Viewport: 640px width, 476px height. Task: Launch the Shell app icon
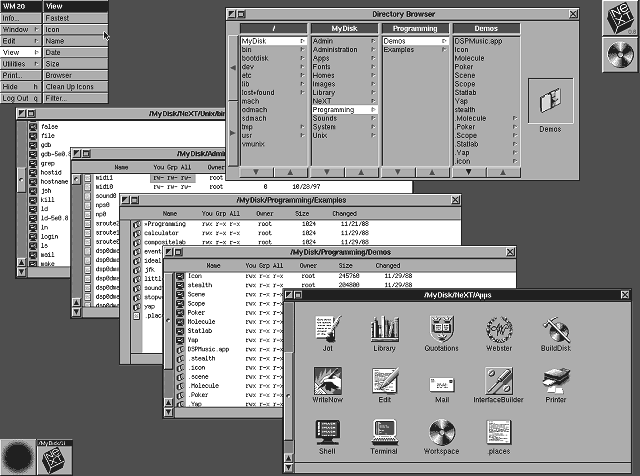pyautogui.click(x=327, y=432)
